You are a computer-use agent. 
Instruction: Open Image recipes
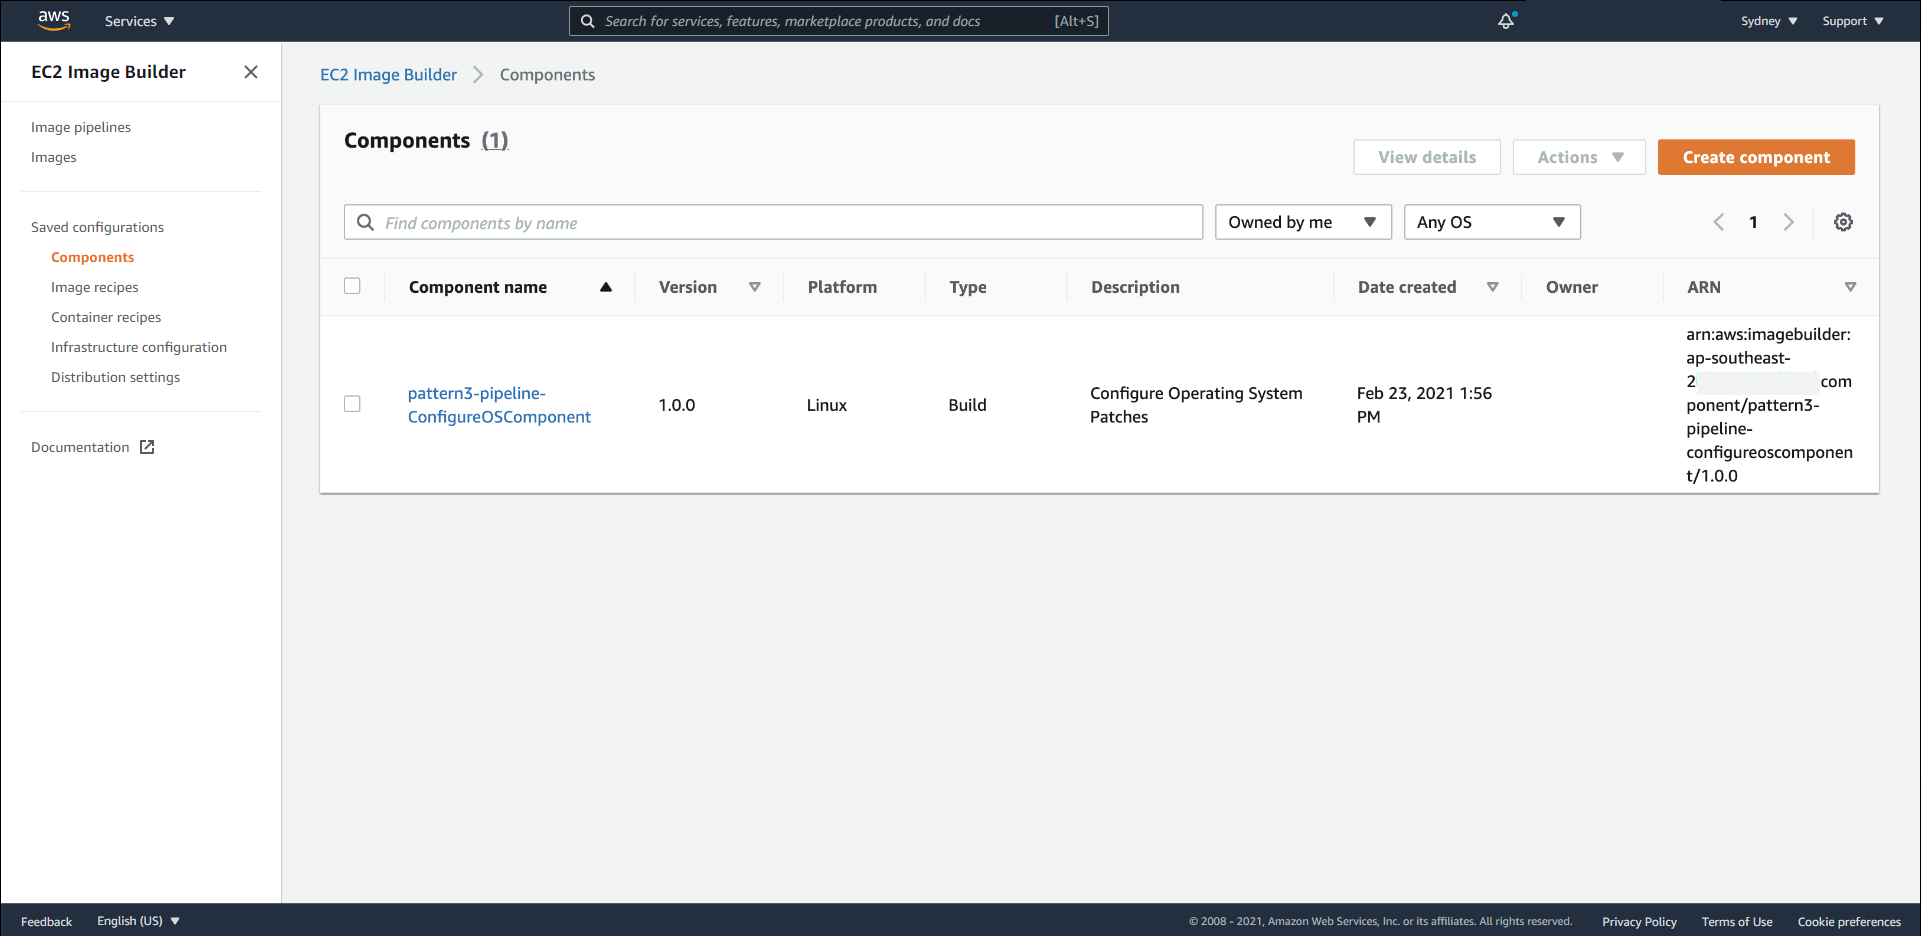point(95,287)
